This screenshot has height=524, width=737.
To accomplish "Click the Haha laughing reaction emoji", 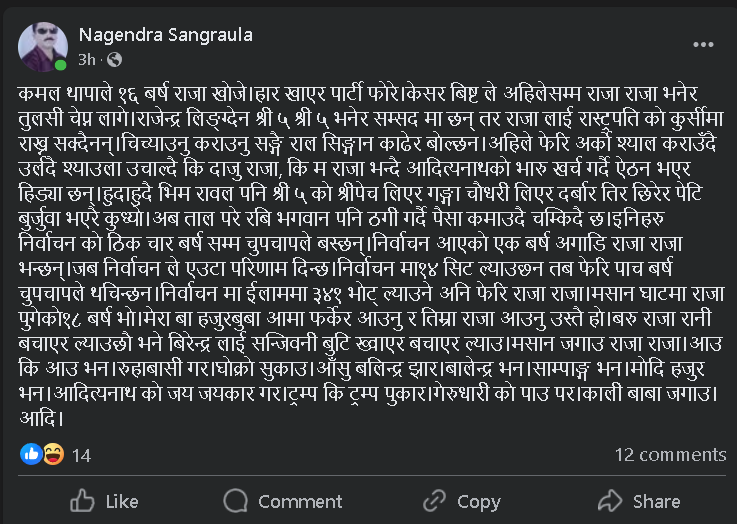I will (x=51, y=455).
